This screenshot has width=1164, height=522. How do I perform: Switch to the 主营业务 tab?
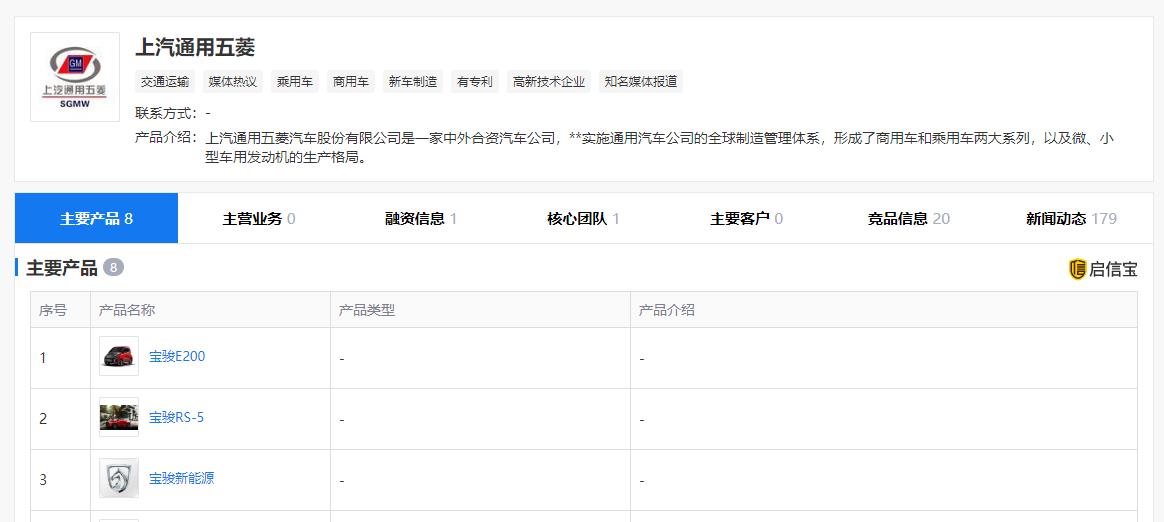[259, 218]
